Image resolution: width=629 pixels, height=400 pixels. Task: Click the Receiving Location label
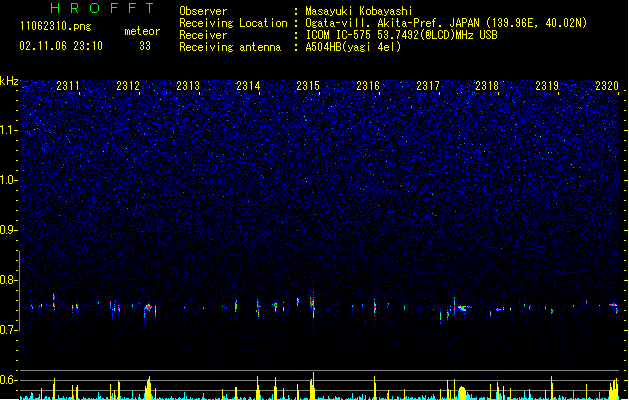point(233,23)
